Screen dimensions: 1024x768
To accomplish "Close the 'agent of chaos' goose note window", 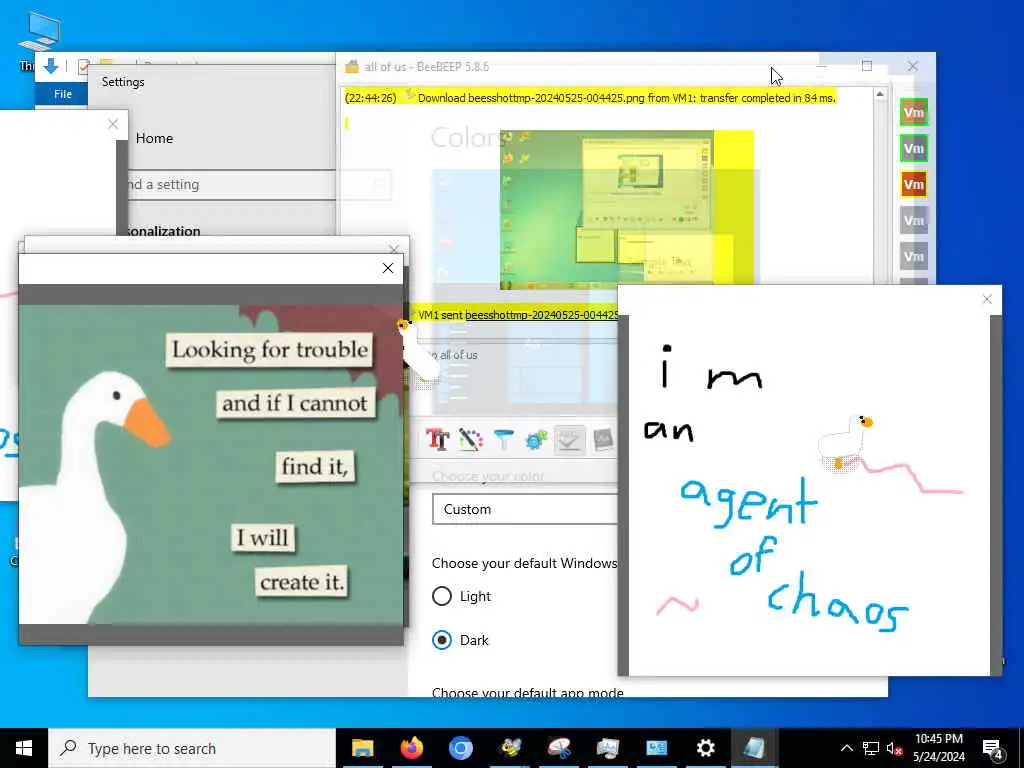I will [x=987, y=299].
